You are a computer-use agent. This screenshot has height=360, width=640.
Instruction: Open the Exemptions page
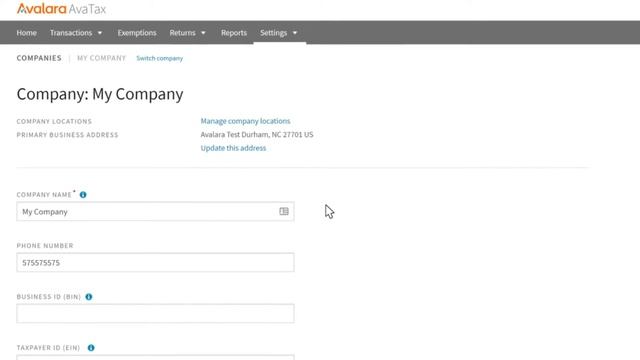pyautogui.click(x=137, y=33)
